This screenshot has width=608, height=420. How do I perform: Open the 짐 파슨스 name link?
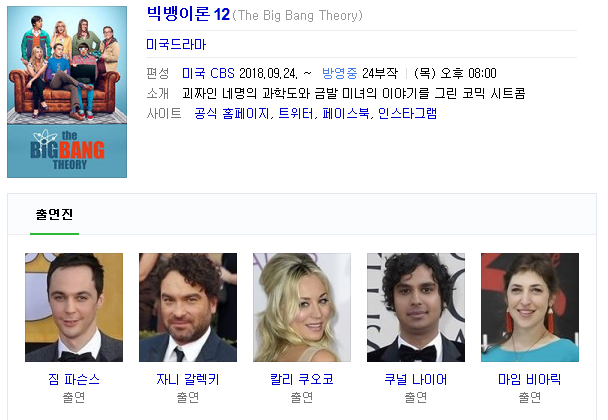[x=74, y=379]
